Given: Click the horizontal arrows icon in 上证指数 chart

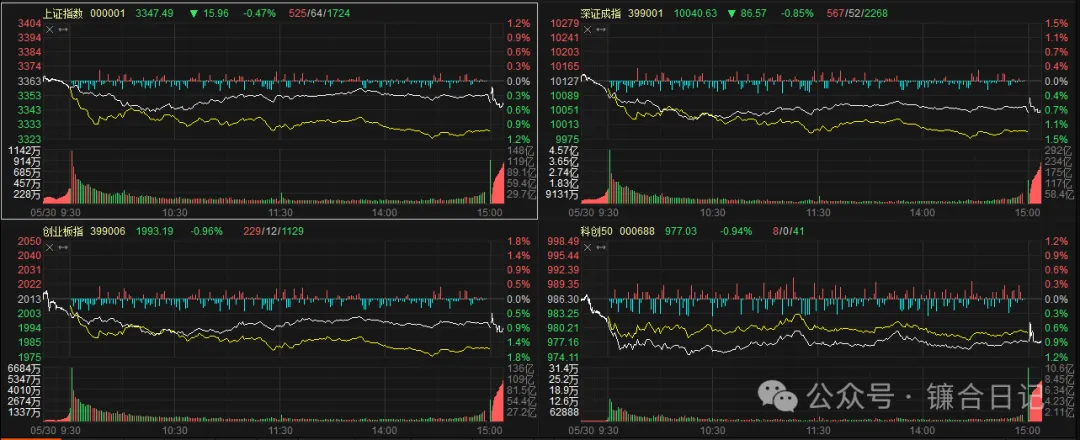Looking at the screenshot, I should tap(63, 30).
